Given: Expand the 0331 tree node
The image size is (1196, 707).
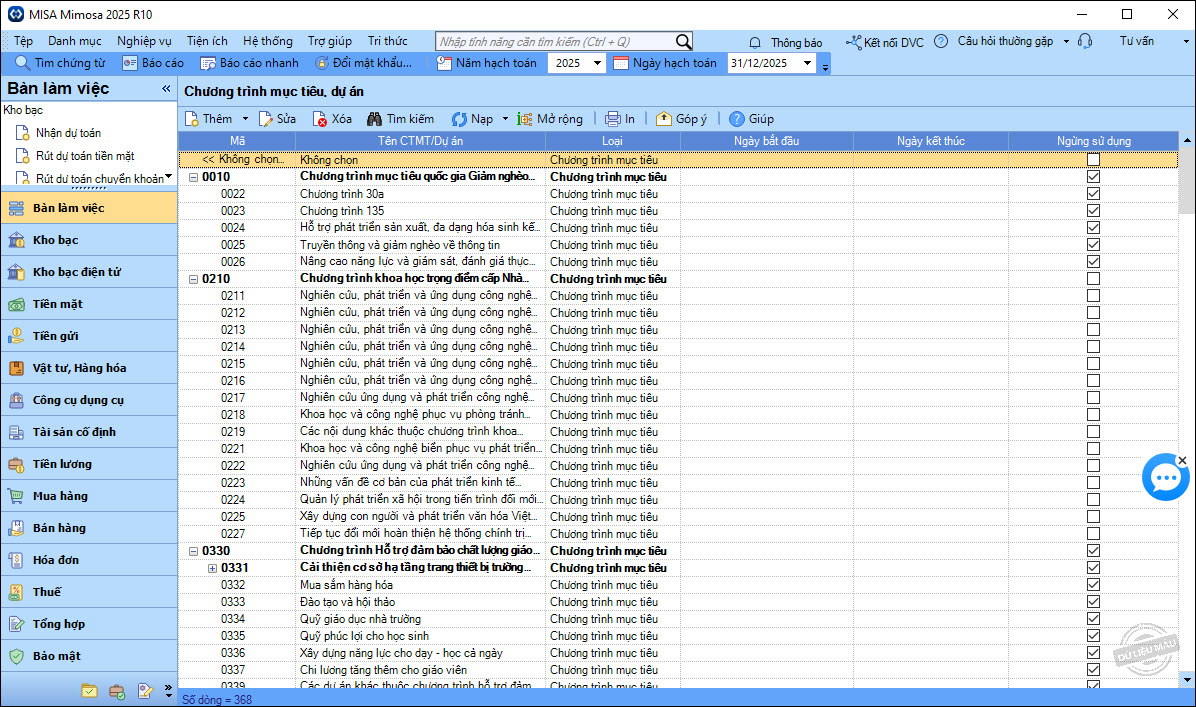Looking at the screenshot, I should coord(212,568).
